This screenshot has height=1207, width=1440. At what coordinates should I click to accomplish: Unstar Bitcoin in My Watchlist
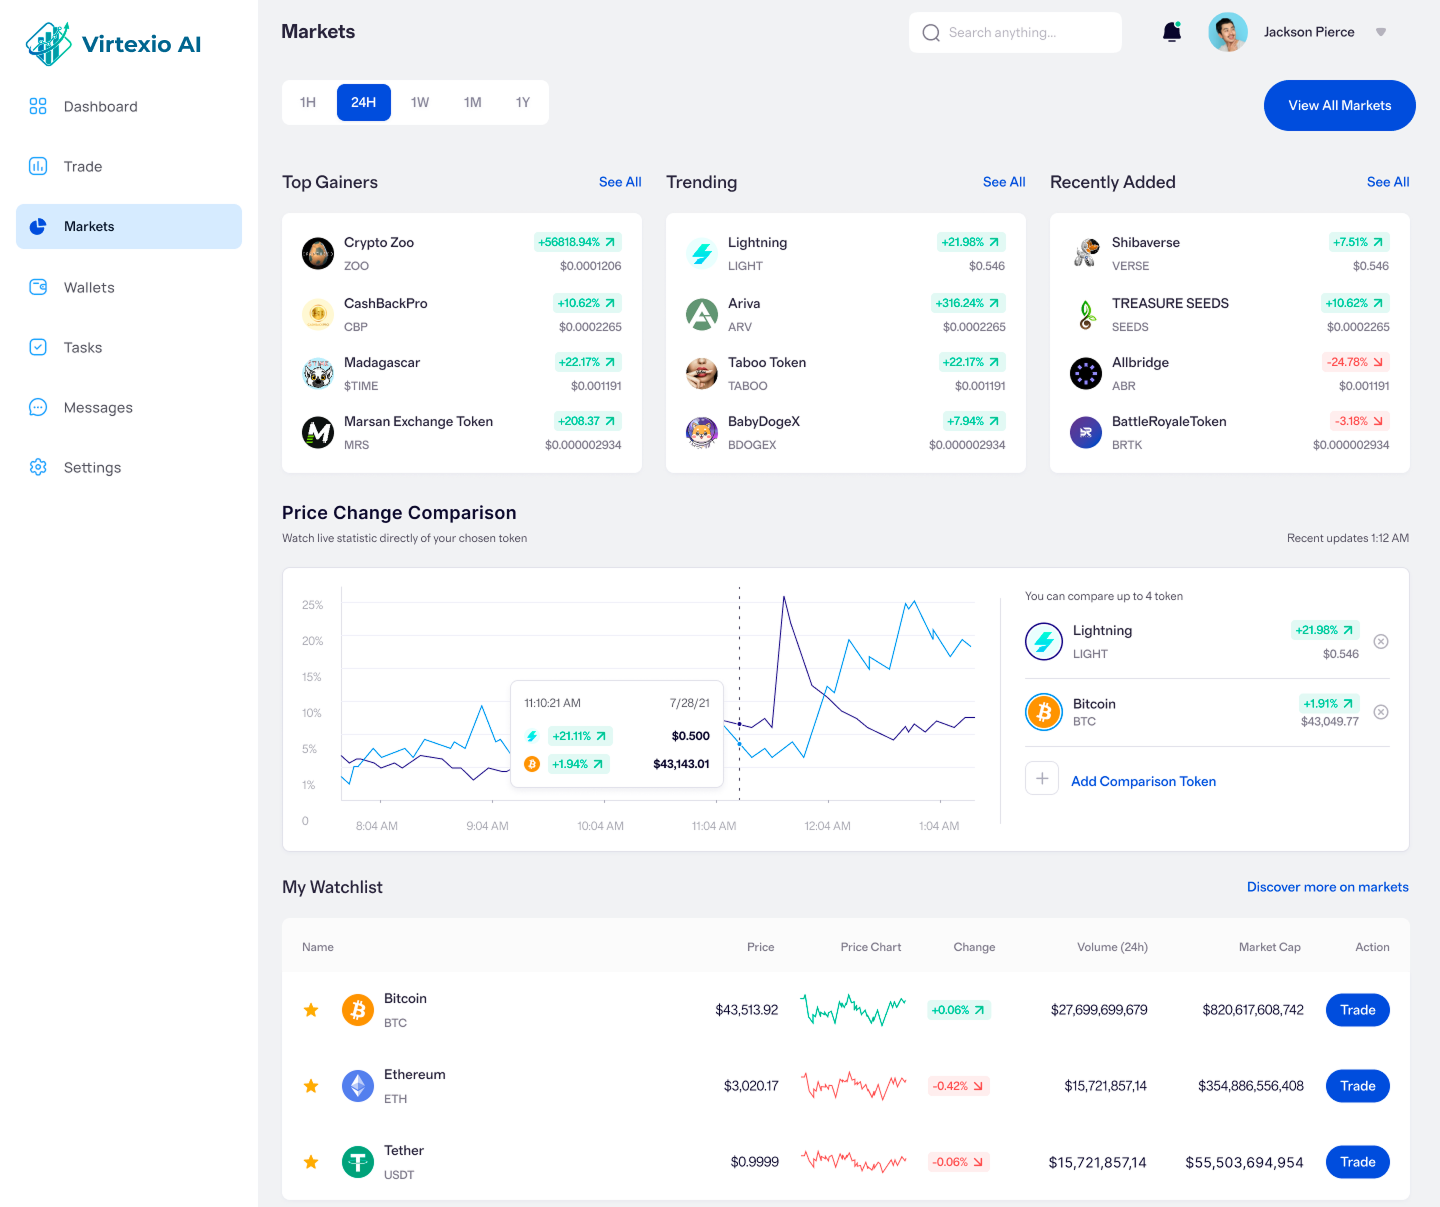click(x=311, y=1010)
